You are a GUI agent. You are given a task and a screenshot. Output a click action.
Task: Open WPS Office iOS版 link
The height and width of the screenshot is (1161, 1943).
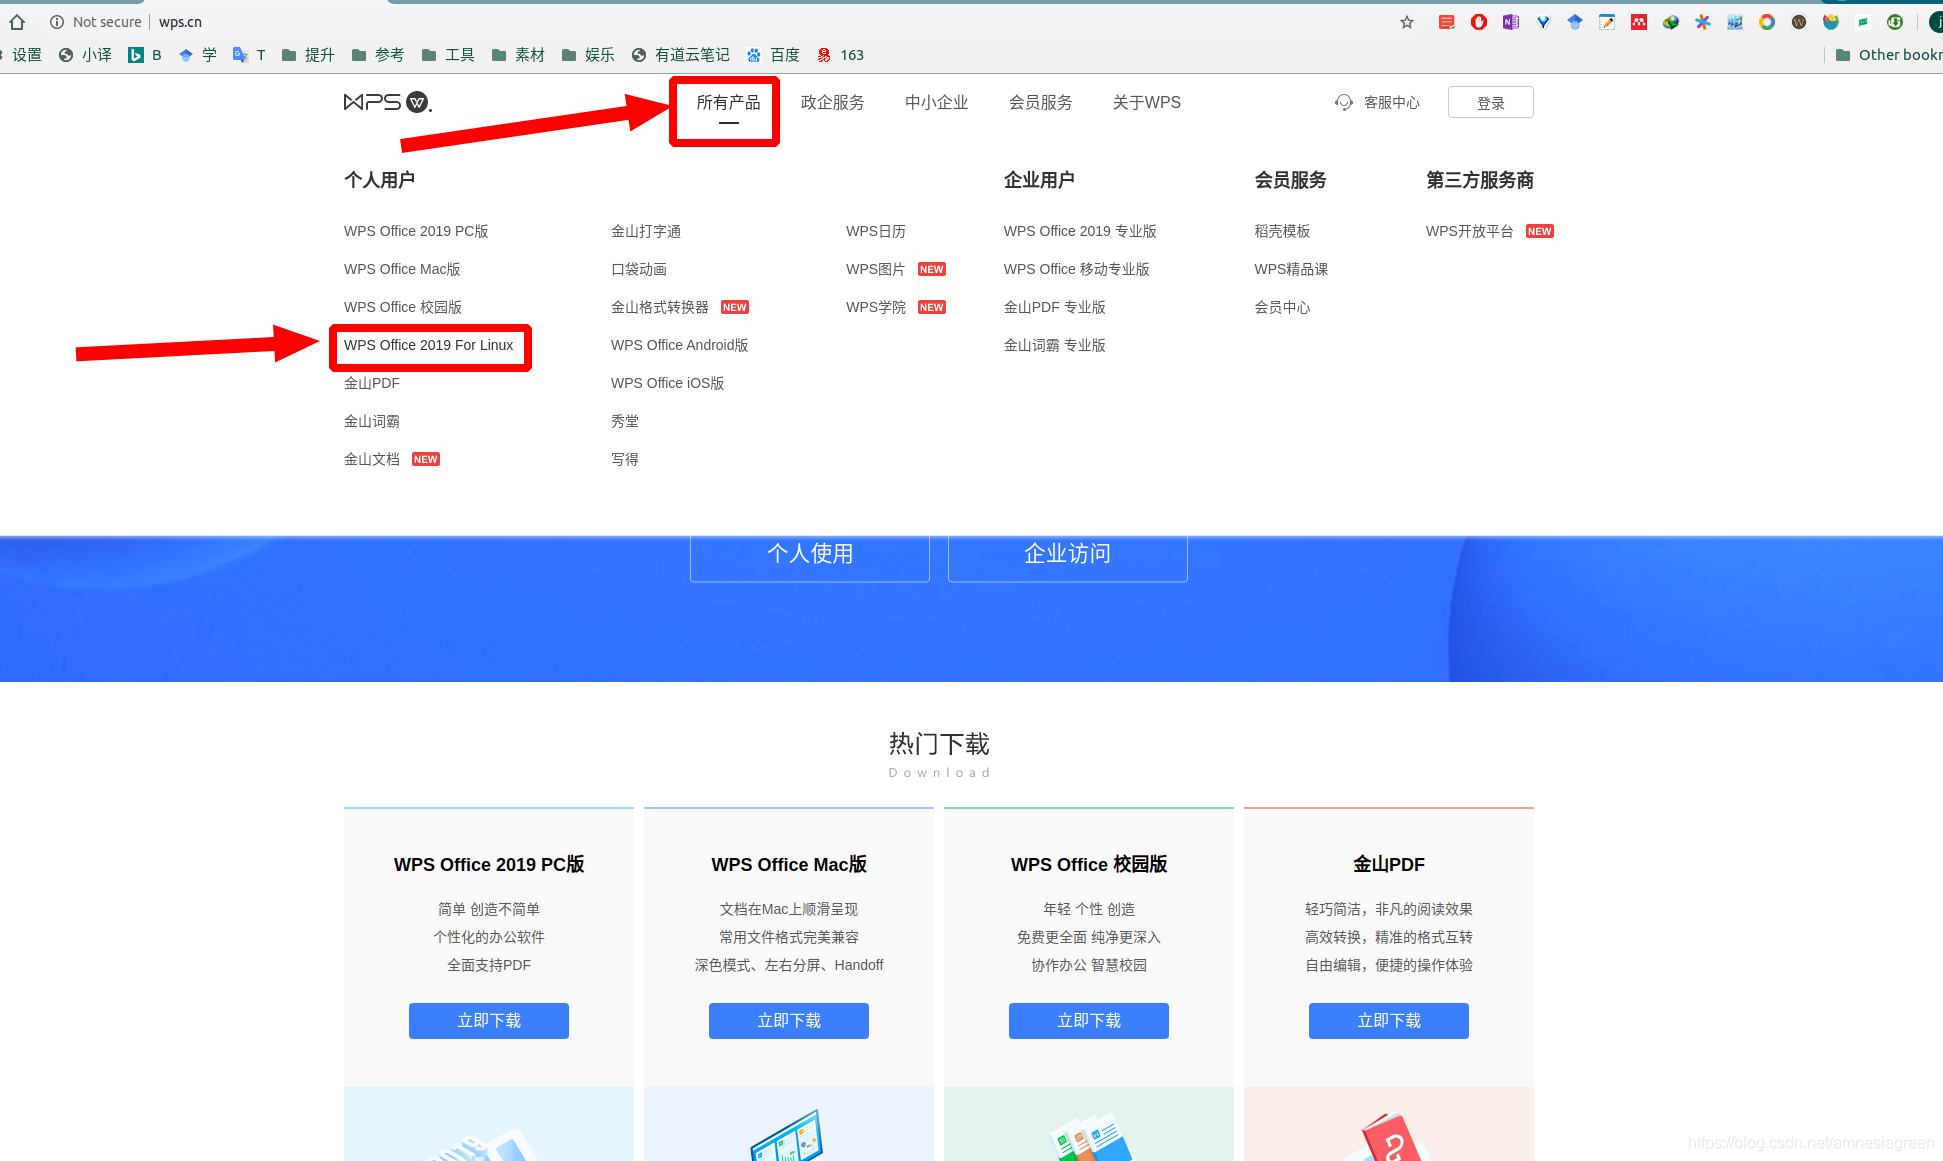pyautogui.click(x=667, y=383)
